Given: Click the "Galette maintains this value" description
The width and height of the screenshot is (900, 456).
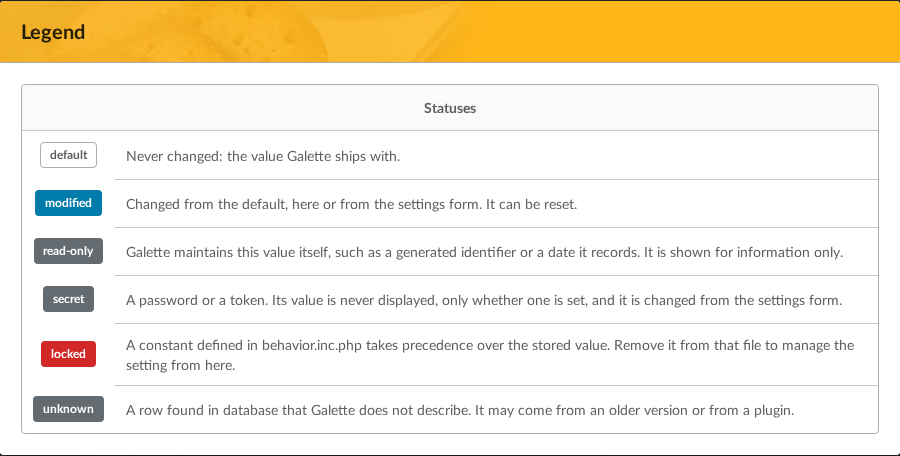Looking at the screenshot, I should point(484,252).
